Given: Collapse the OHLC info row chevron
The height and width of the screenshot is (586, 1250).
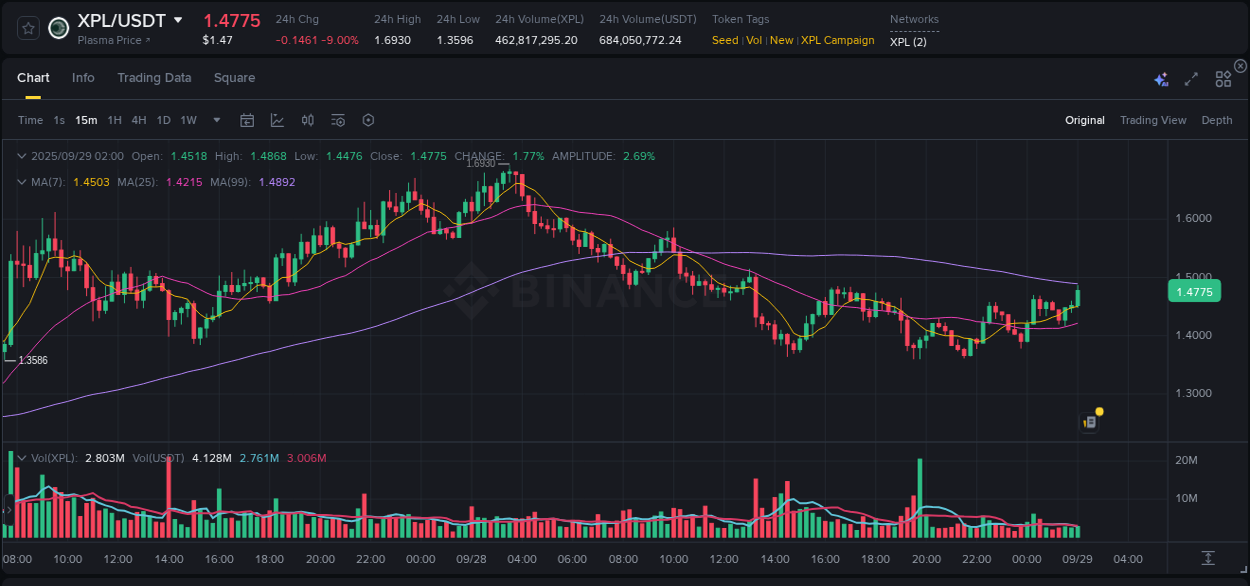Looking at the screenshot, I should [22, 156].
